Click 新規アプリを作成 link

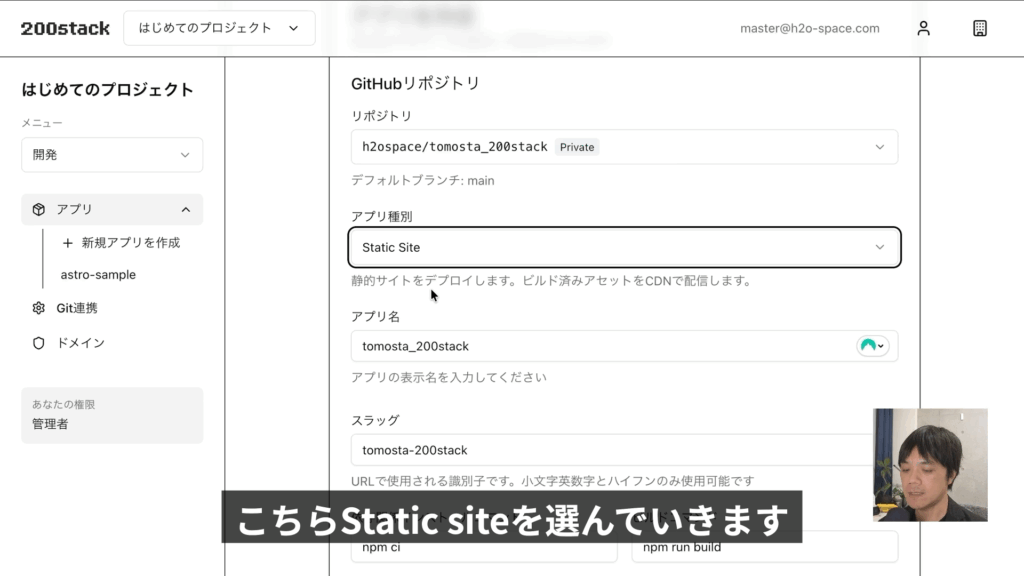[x=130, y=243]
